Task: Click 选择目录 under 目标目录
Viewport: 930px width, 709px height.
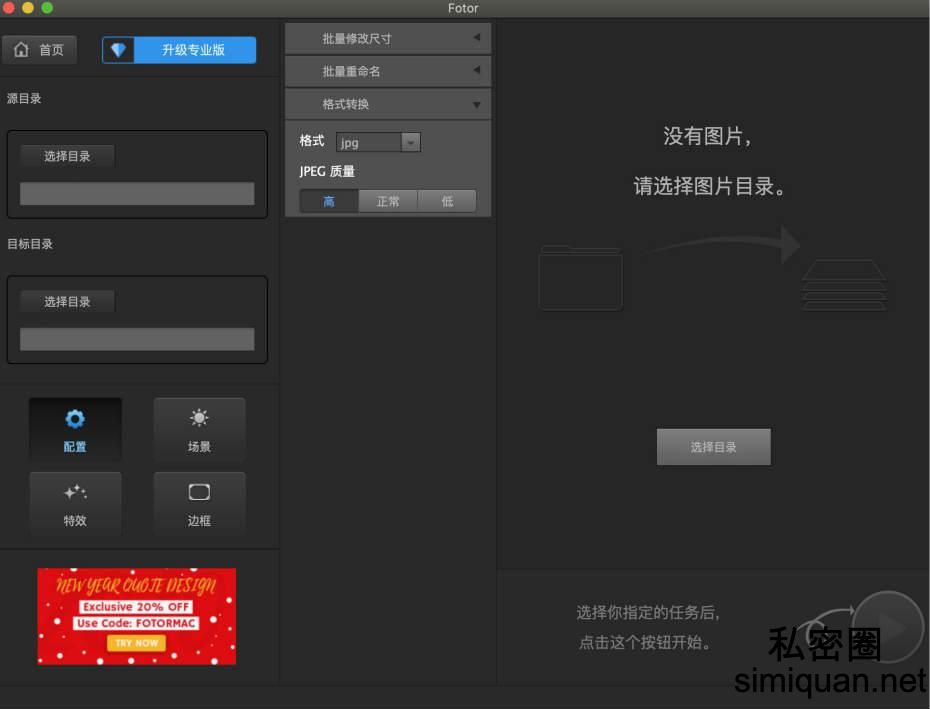Action: (67, 300)
